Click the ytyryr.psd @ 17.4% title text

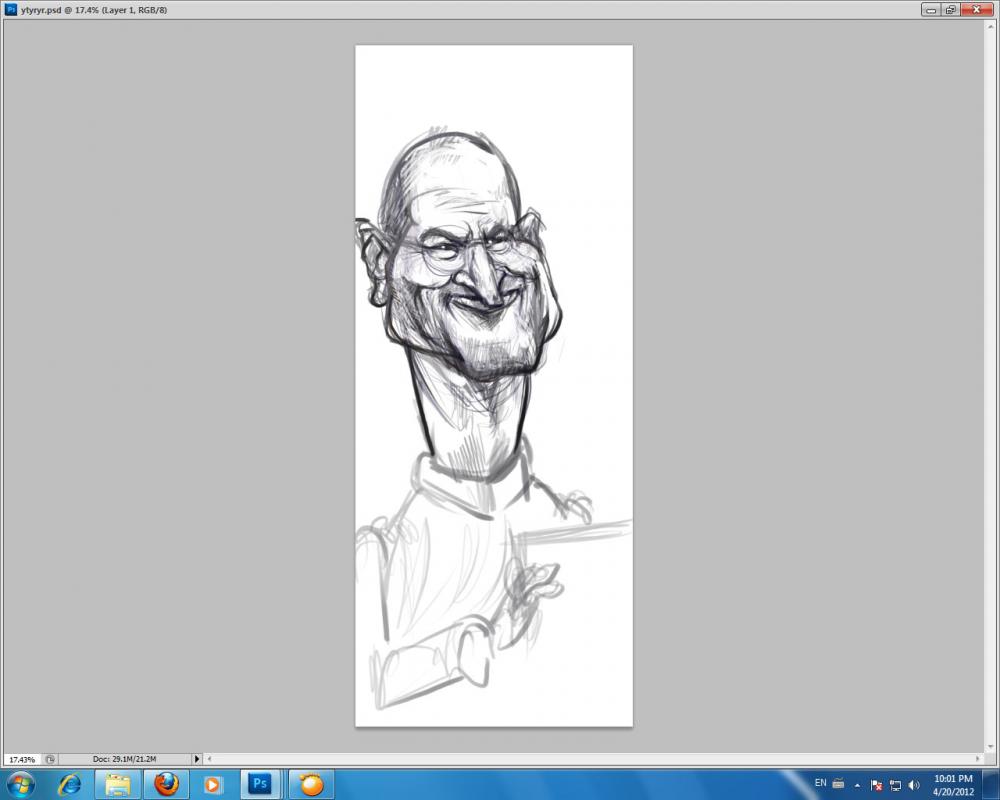pyautogui.click(x=94, y=10)
